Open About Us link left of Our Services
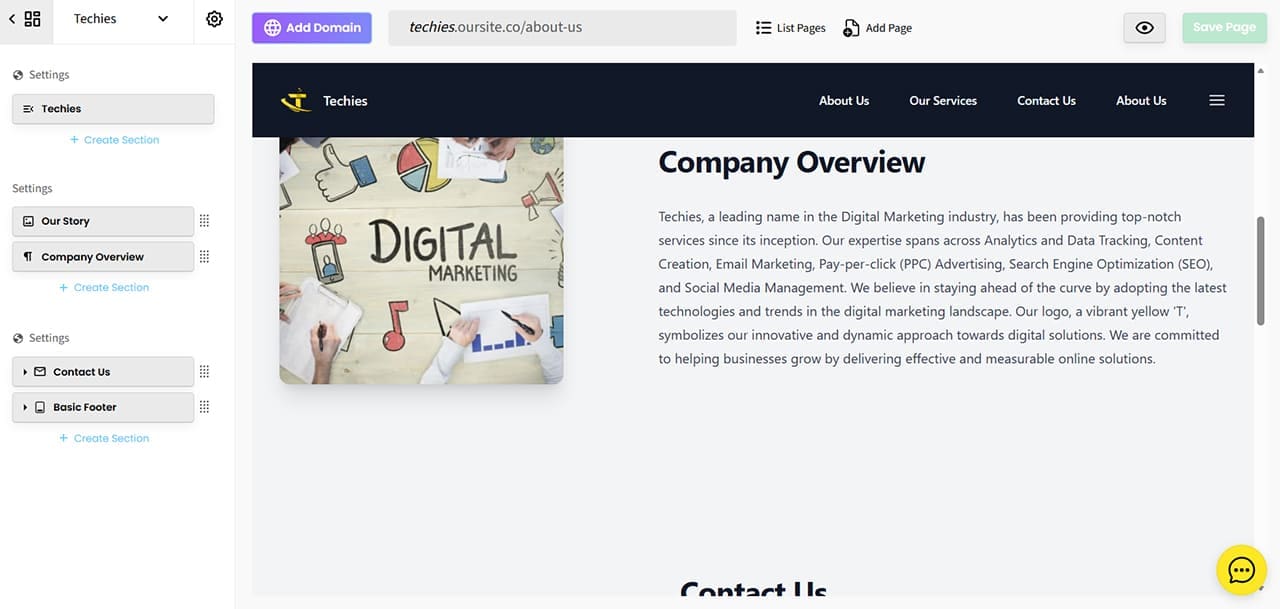This screenshot has height=609, width=1280. click(844, 101)
